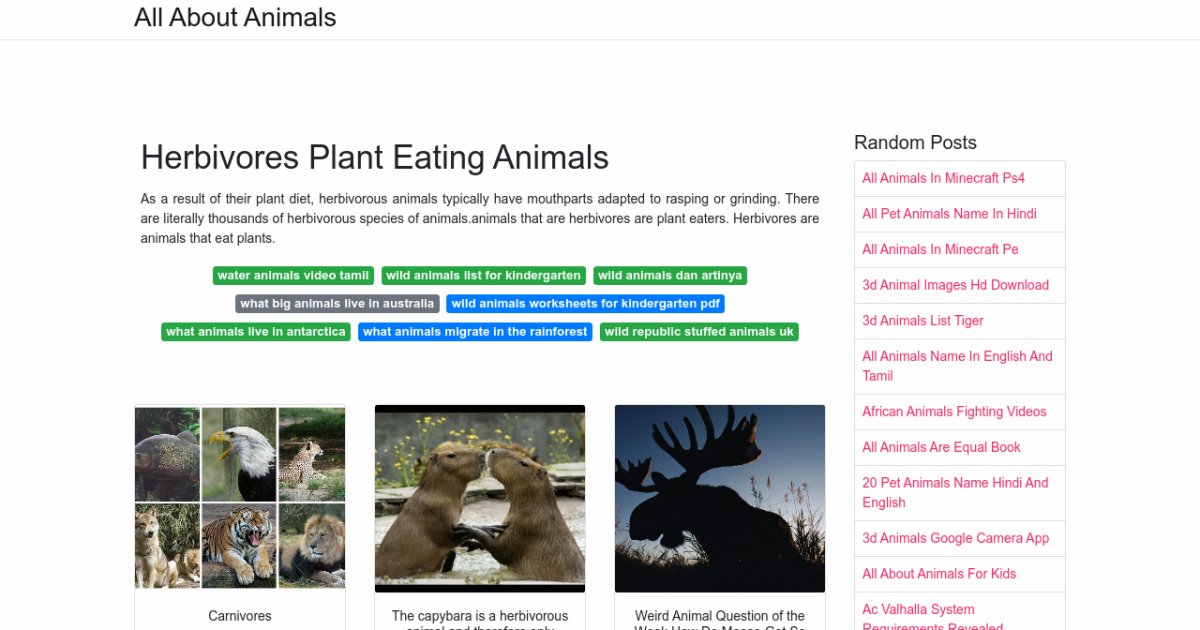This screenshot has height=630, width=1200.
Task: Open "what animals migrate in the rainforest" tag
Action: tap(475, 331)
